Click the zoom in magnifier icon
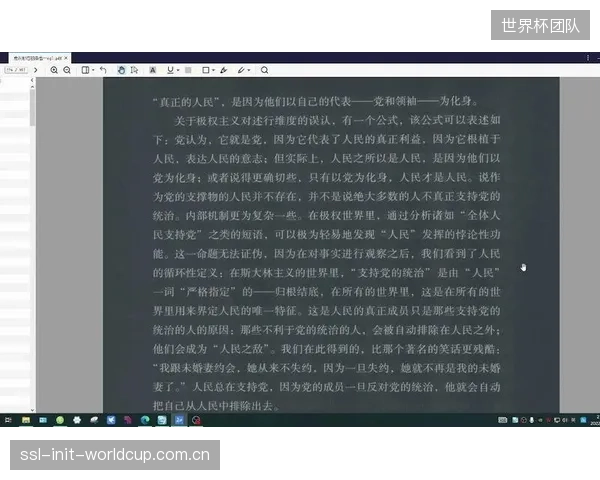The width and height of the screenshot is (600, 480). pos(54,70)
